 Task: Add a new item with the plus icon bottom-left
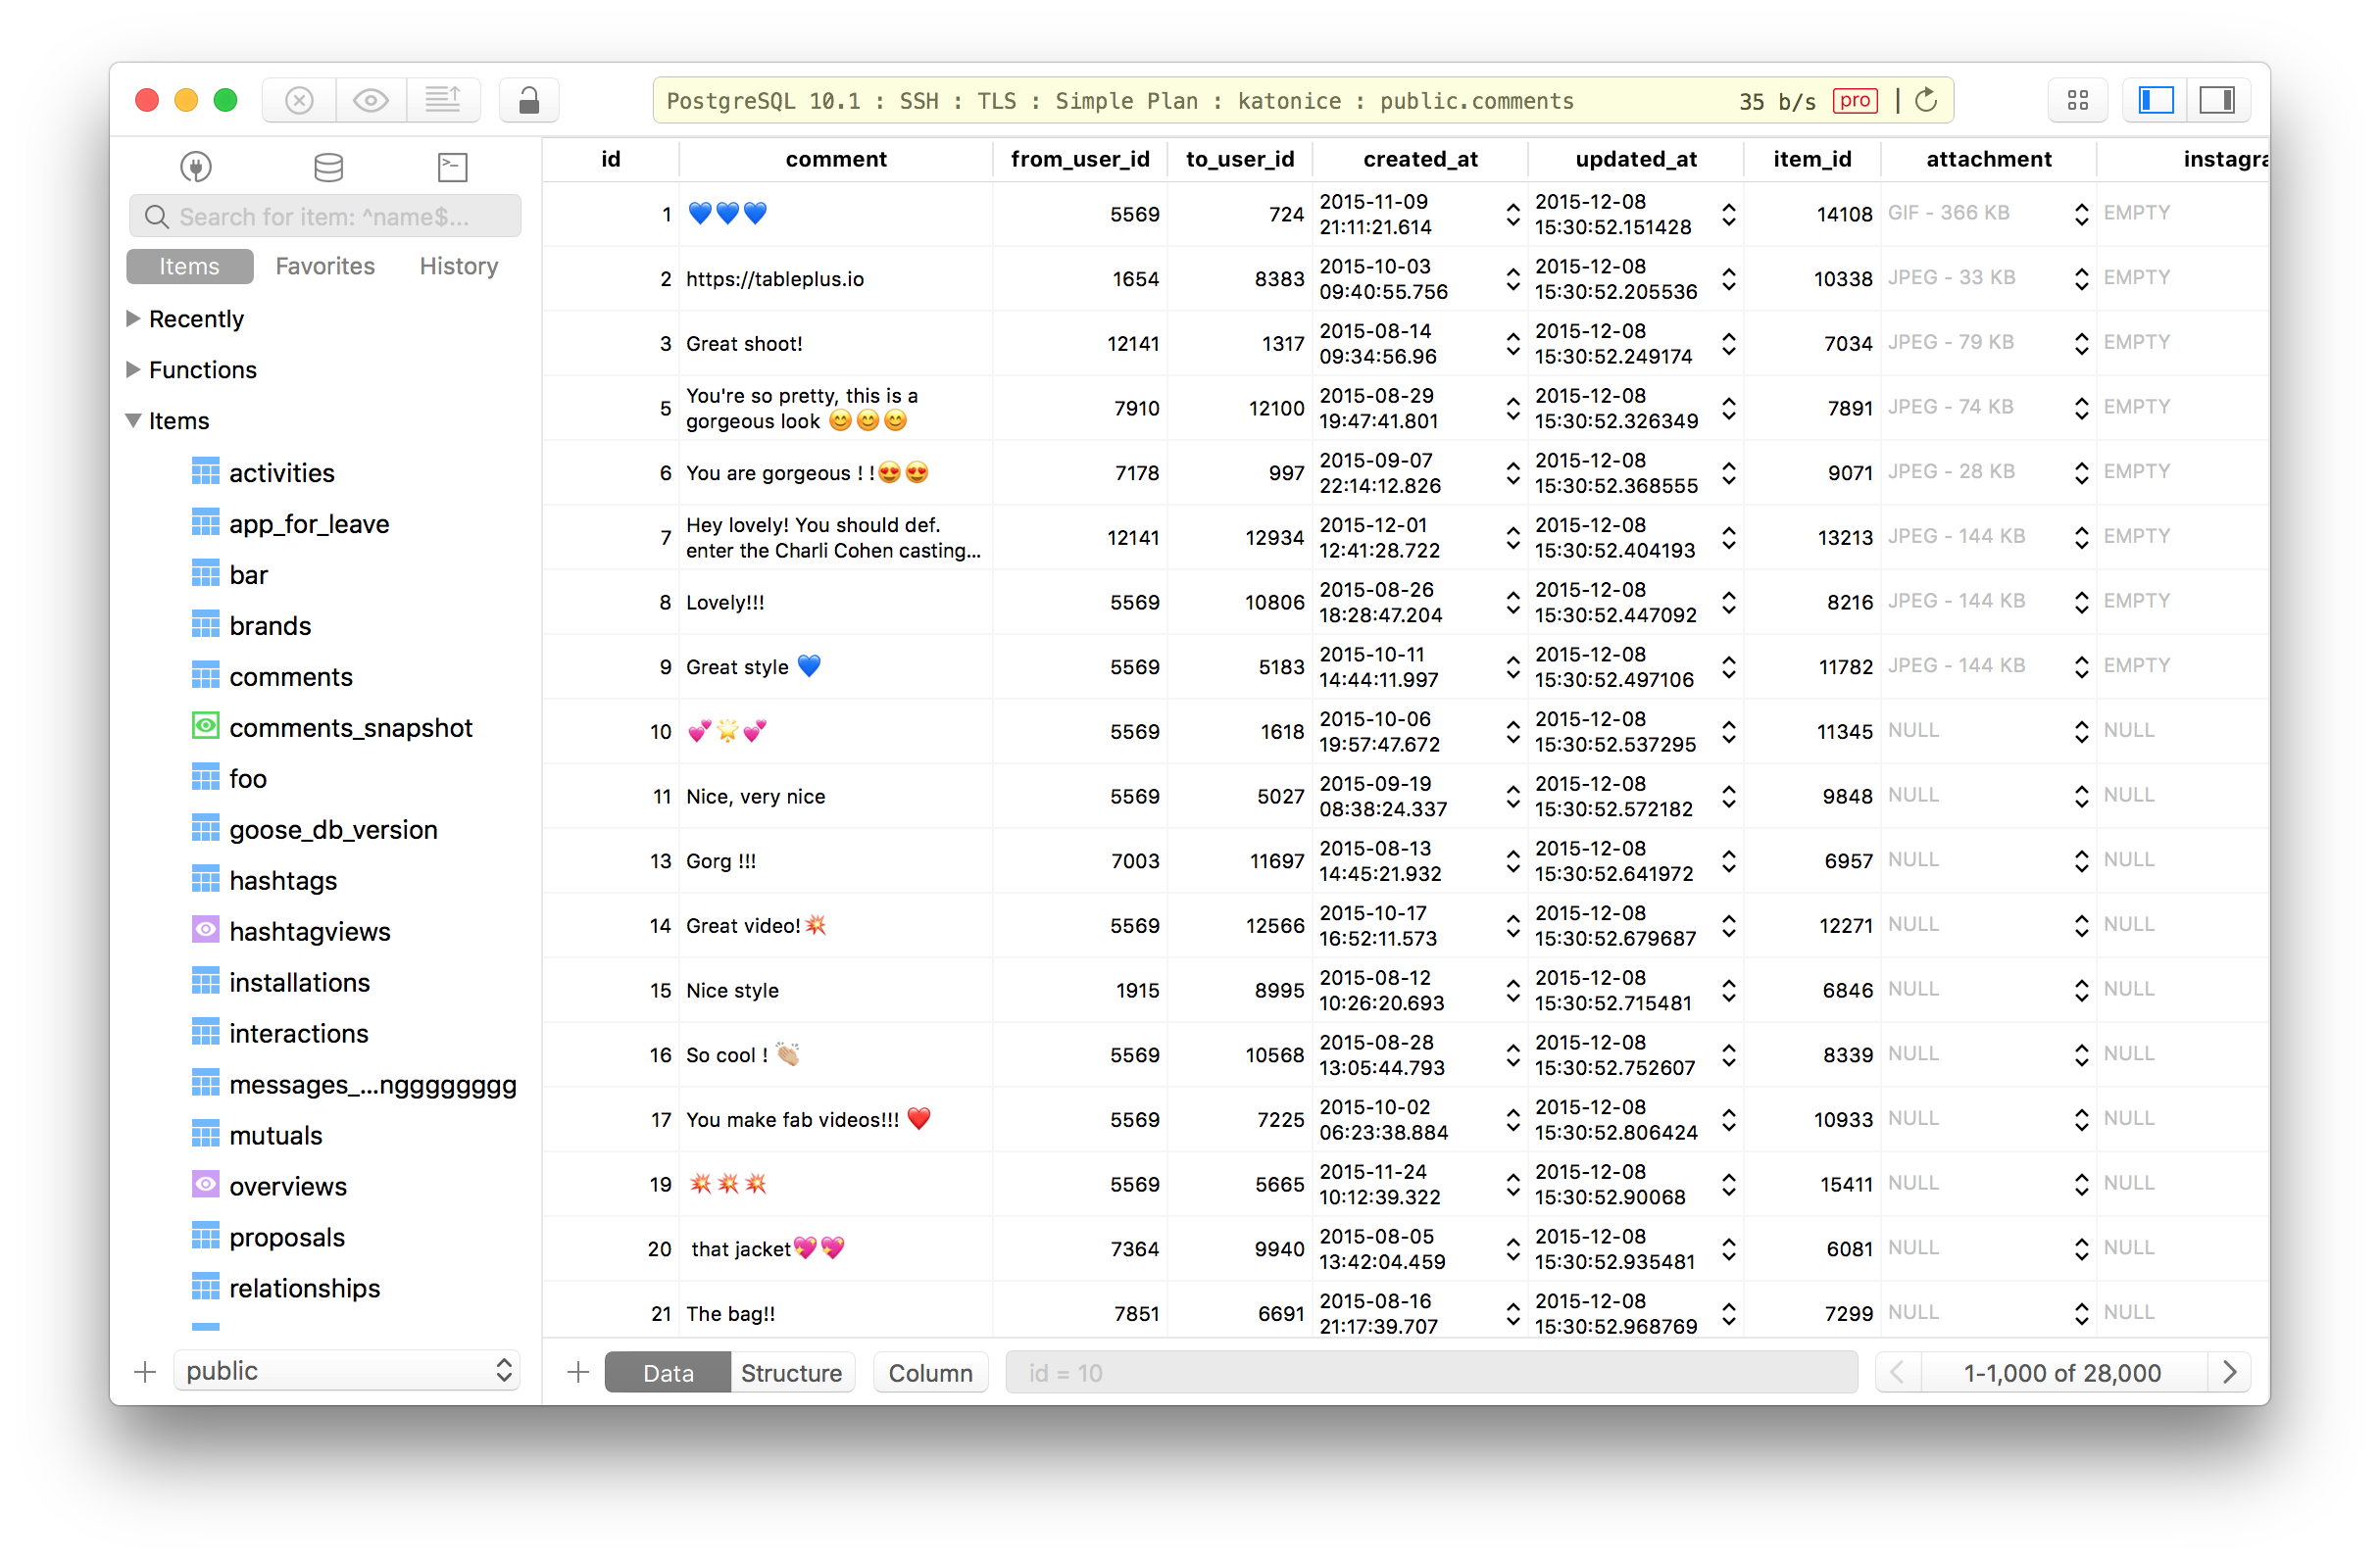(x=145, y=1371)
